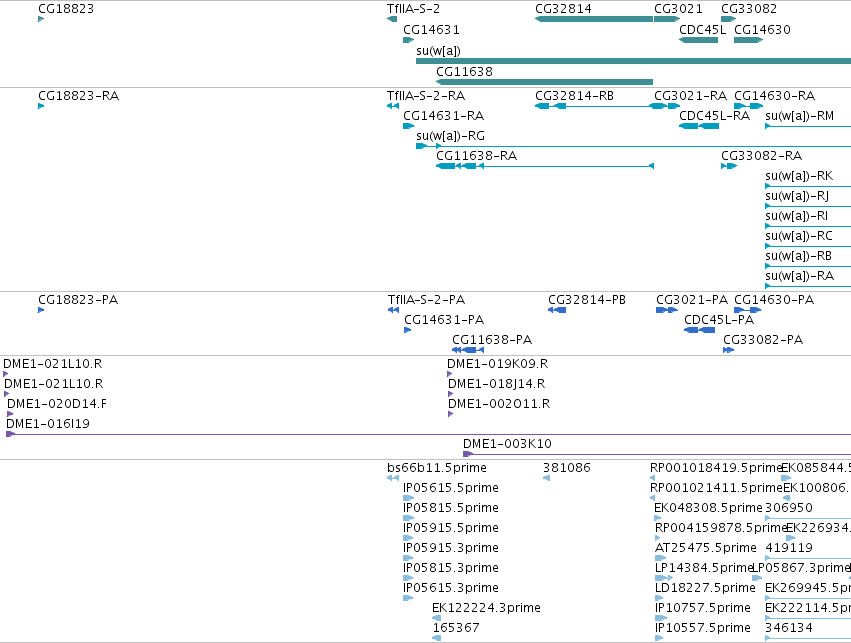The width and height of the screenshot is (851, 643).
Task: Select the su(w[a])-RC transcript label
Action: coord(799,236)
